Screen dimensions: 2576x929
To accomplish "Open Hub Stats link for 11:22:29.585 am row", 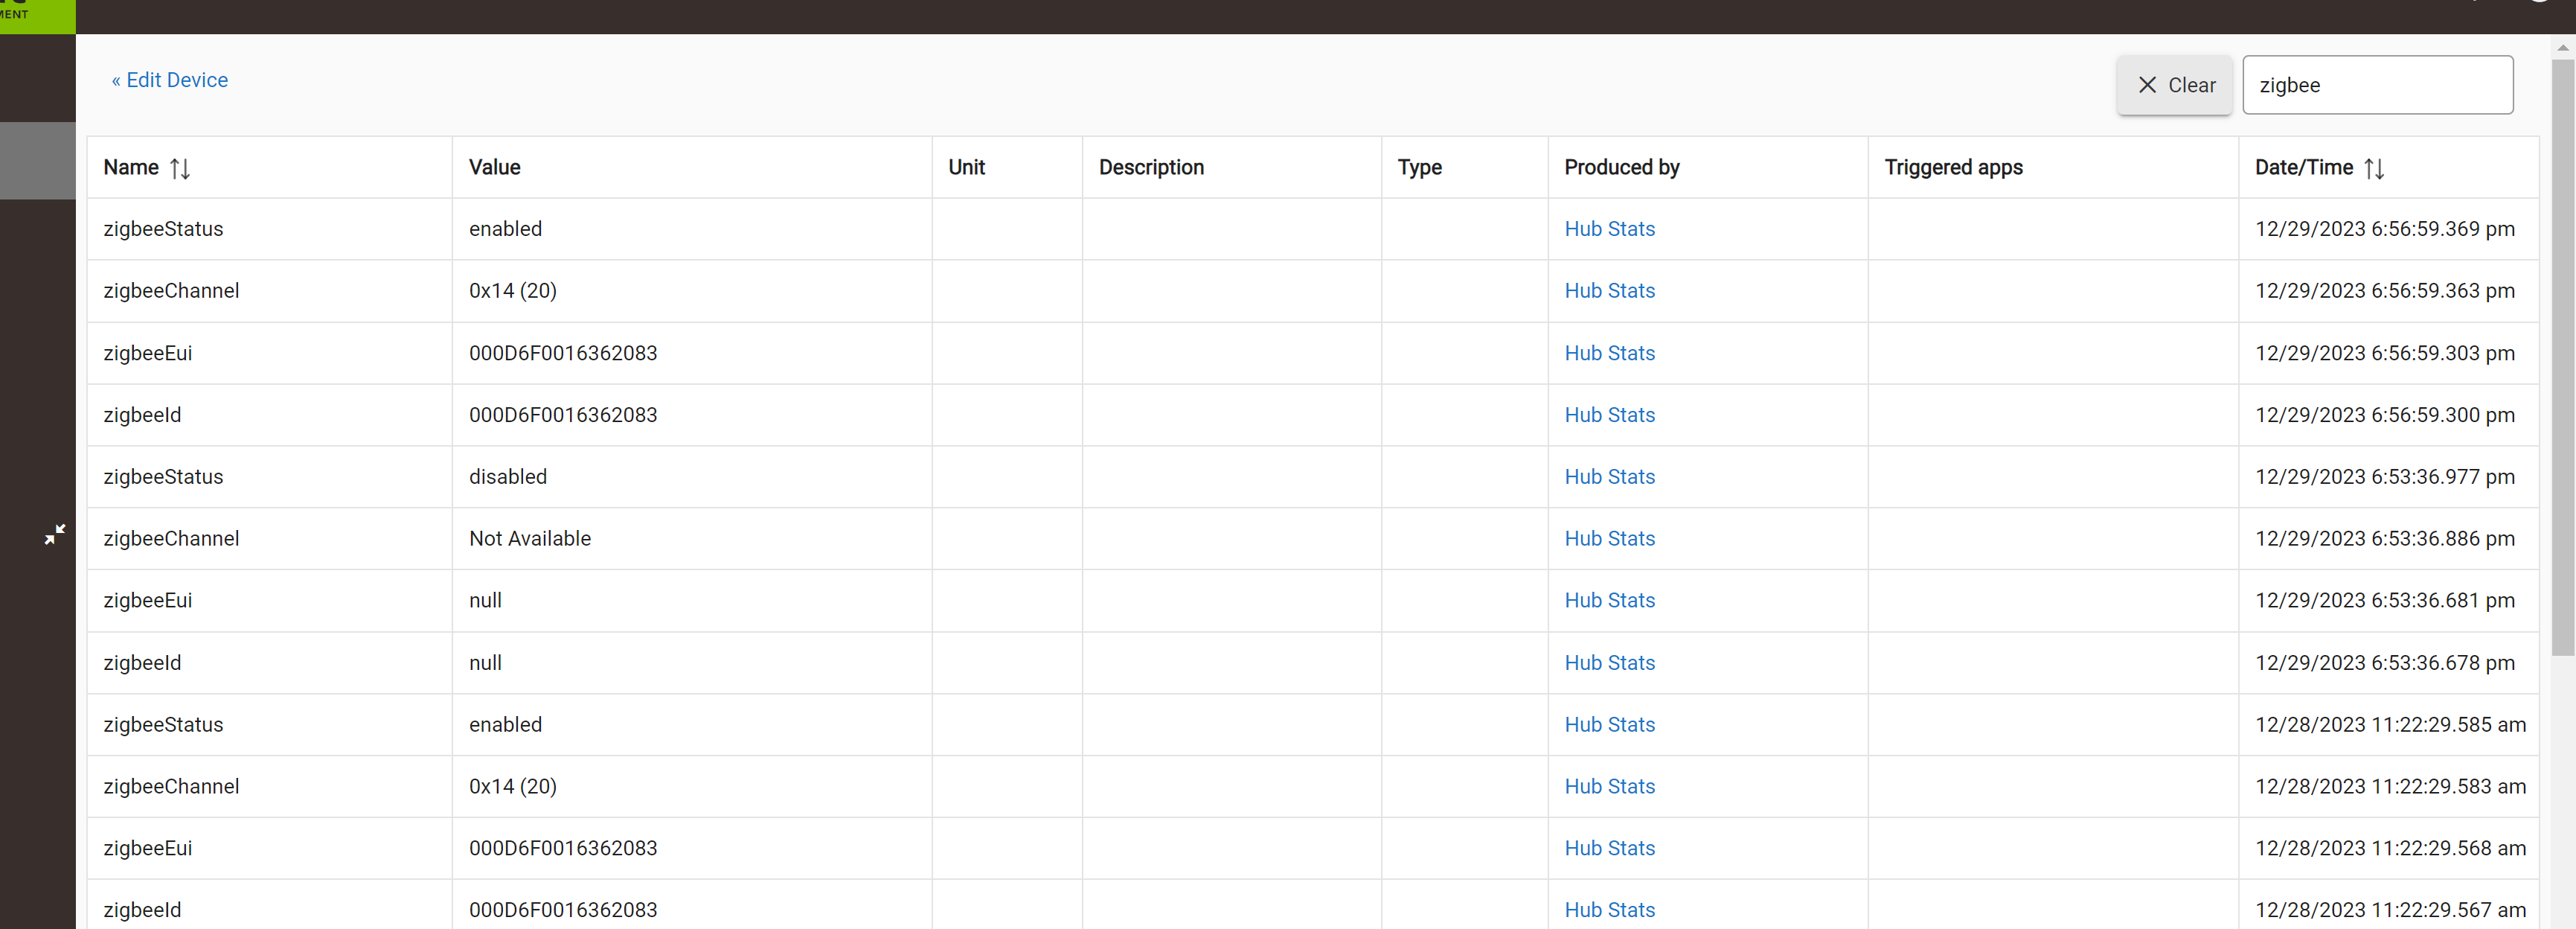I will pyautogui.click(x=1609, y=725).
